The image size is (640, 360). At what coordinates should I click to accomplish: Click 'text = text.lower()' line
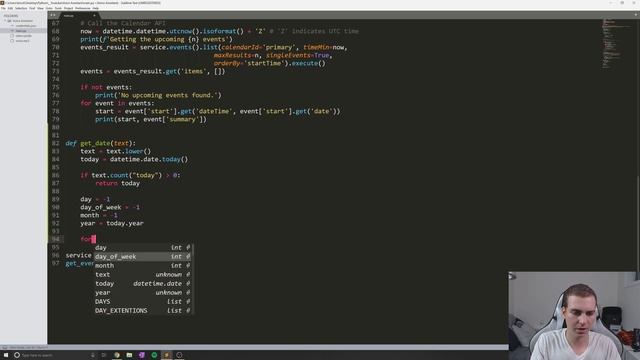[116, 151]
